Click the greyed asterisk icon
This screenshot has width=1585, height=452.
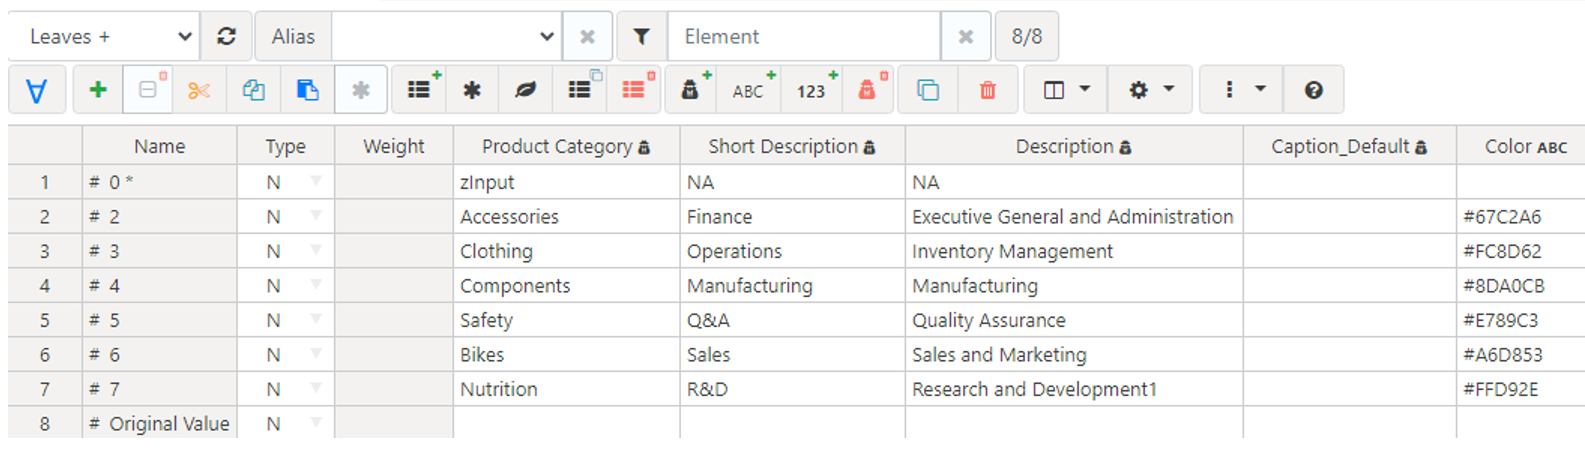click(x=361, y=90)
